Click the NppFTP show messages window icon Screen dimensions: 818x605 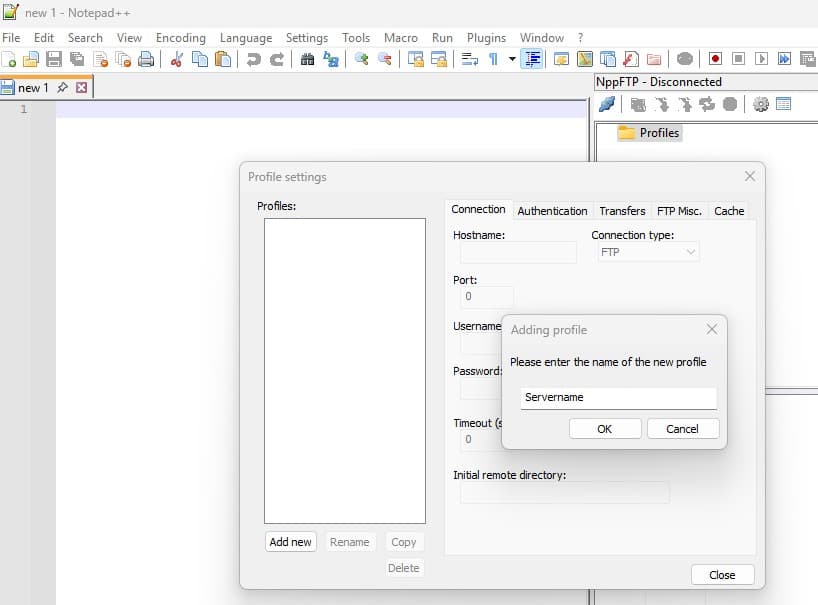784,104
